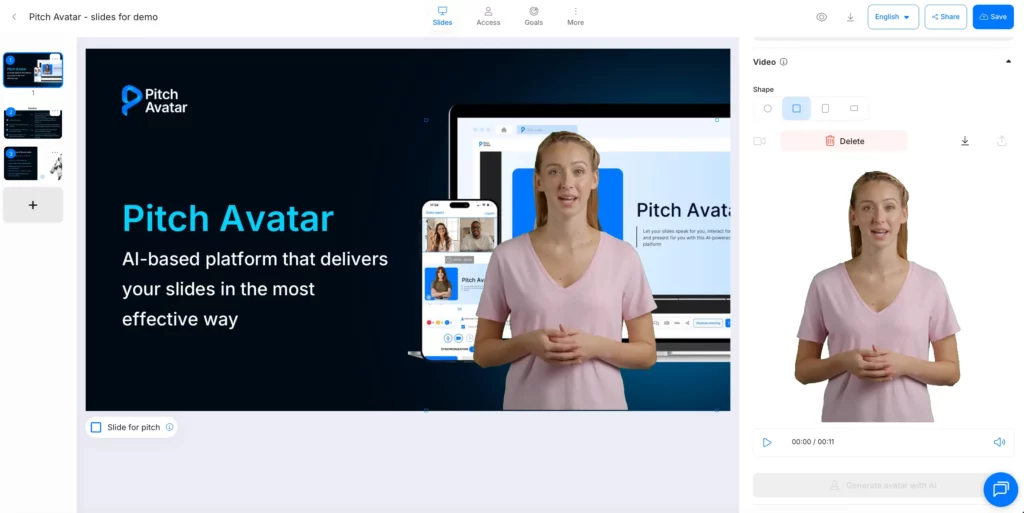Click the video camera icon beside Delete
Screen dimensions: 1024x513
point(760,141)
